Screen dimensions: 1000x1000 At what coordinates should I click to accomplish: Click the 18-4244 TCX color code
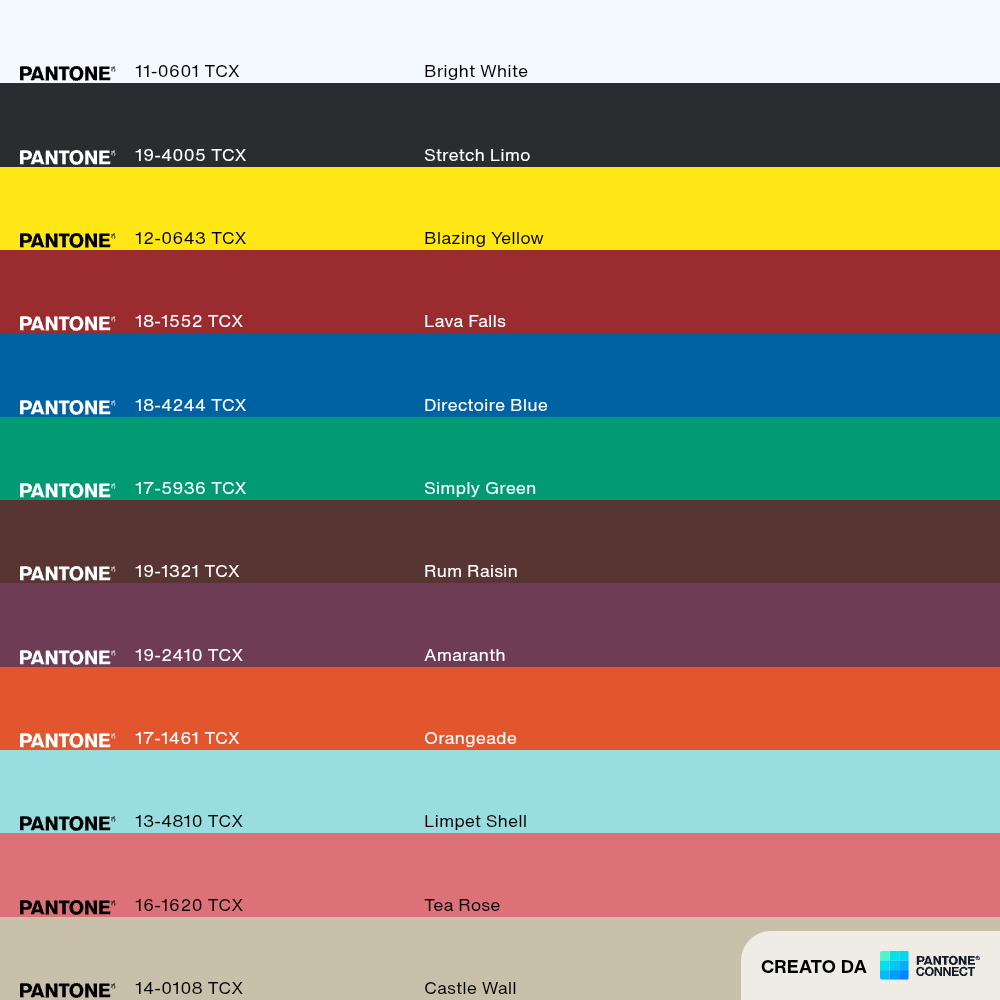[190, 406]
